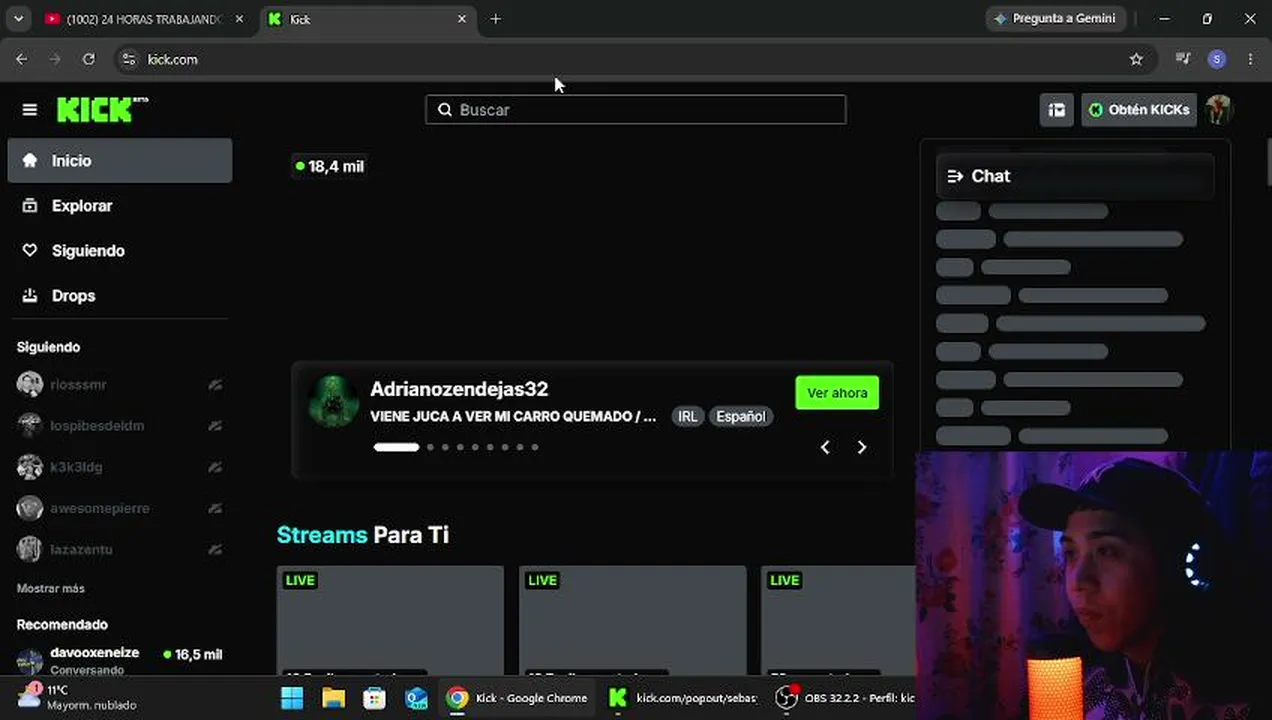Open Microsoft Store from taskbar

point(374,698)
